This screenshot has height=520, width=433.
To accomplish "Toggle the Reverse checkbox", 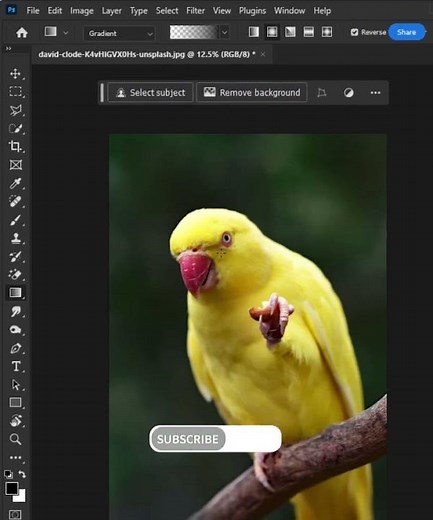I will pyautogui.click(x=354, y=32).
